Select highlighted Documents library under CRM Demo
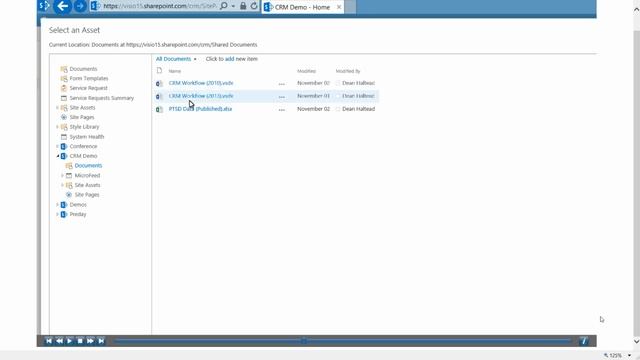 tap(88, 166)
